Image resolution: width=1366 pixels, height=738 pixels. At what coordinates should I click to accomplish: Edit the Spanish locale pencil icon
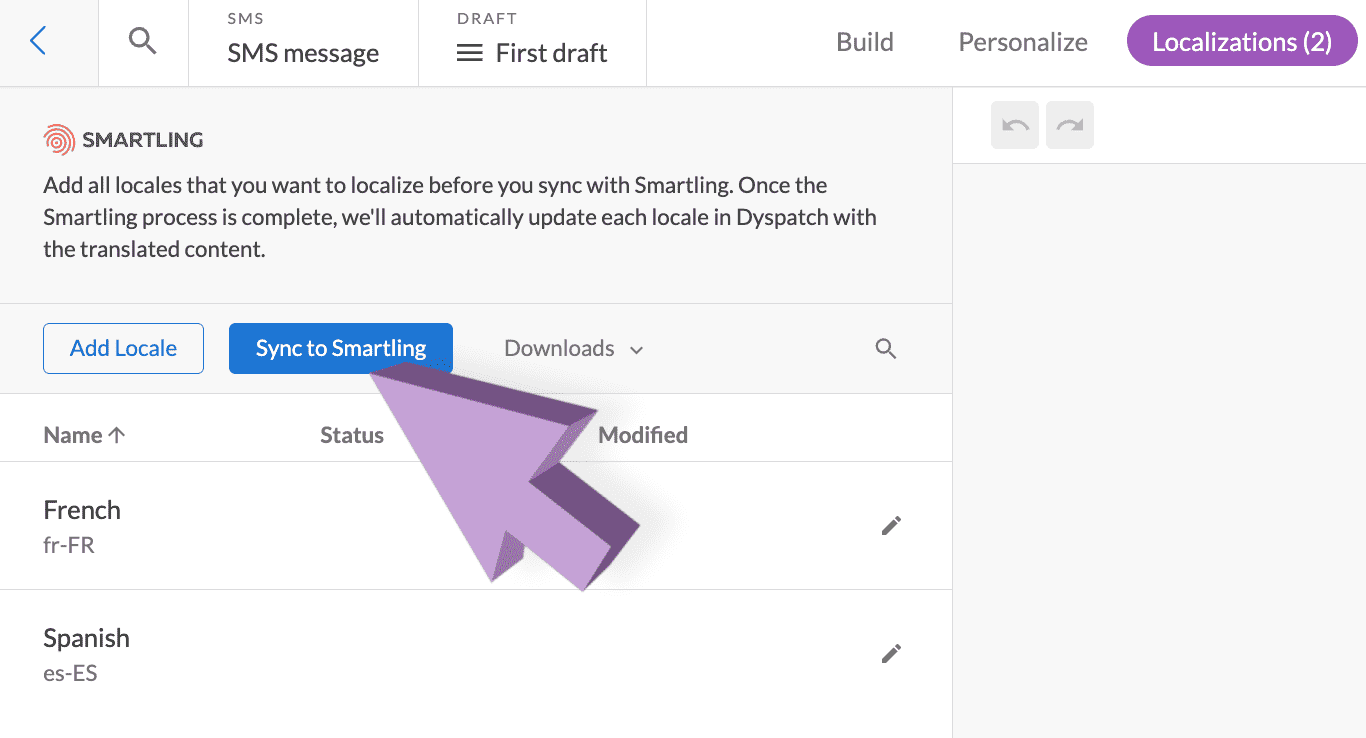(x=891, y=653)
